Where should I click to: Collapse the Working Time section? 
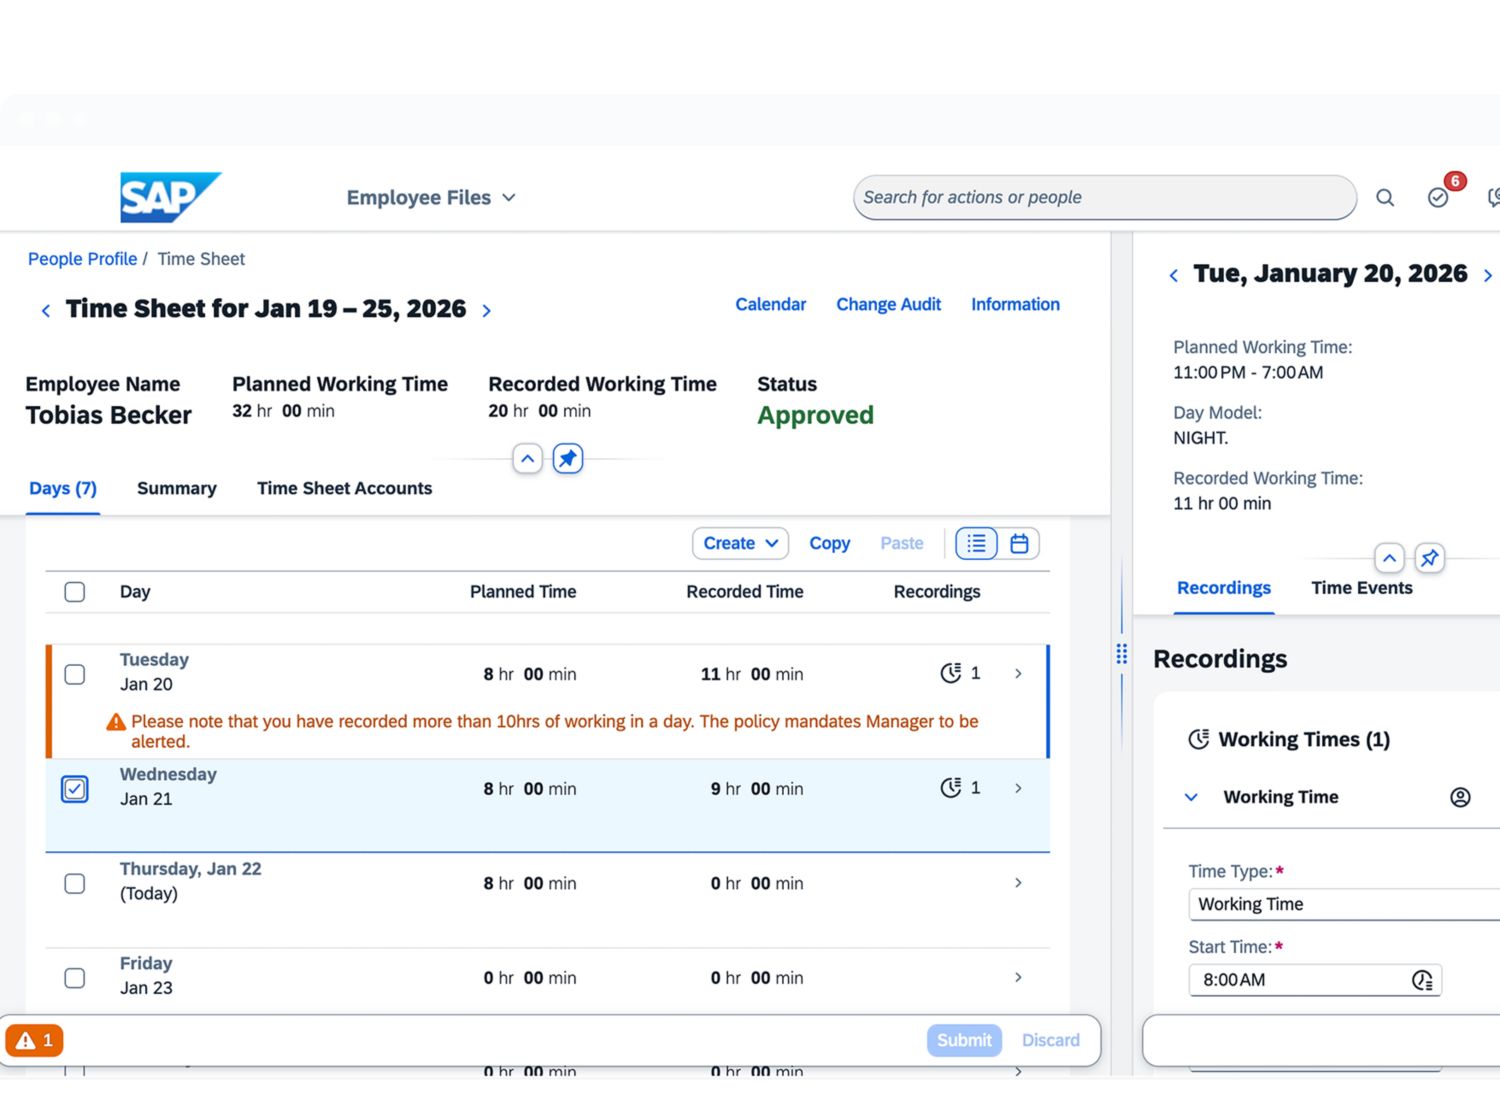(1191, 797)
